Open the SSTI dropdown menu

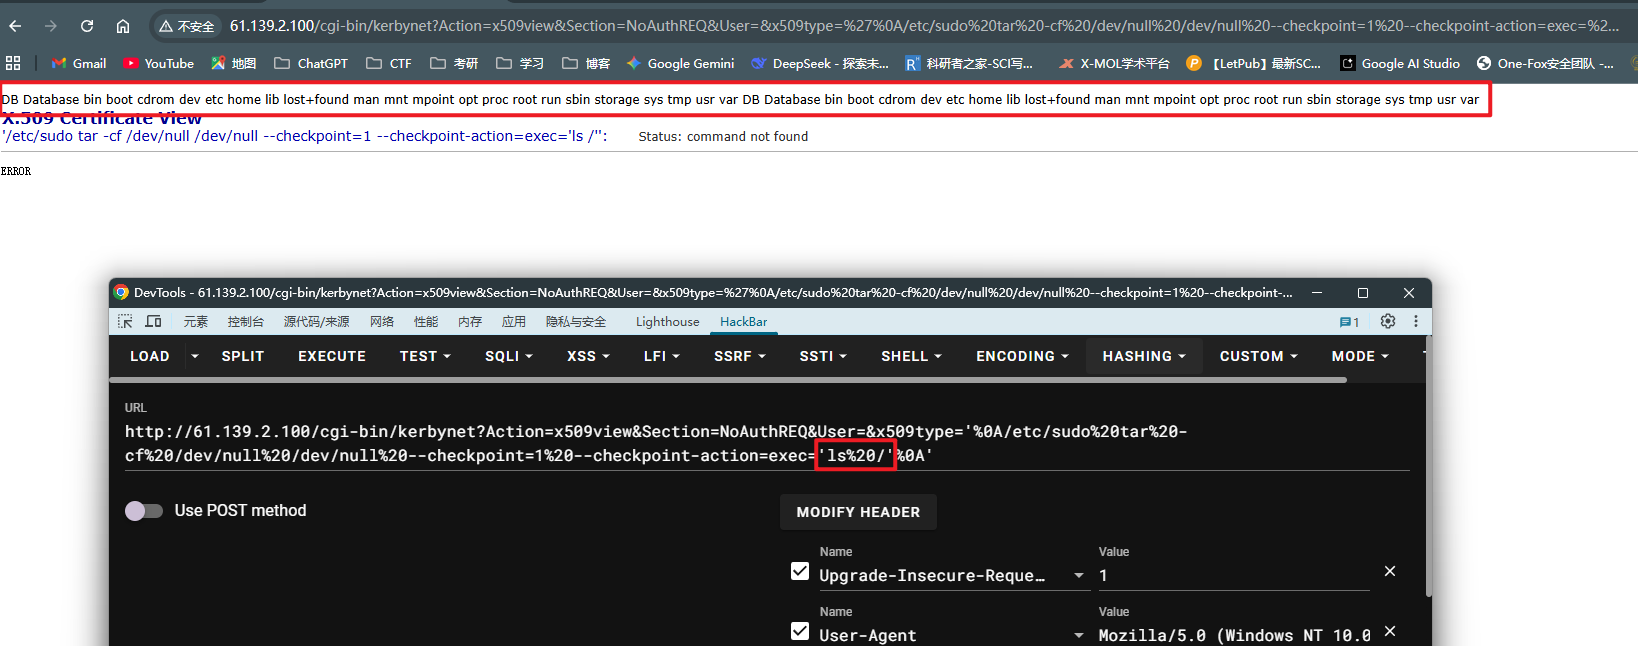click(823, 356)
